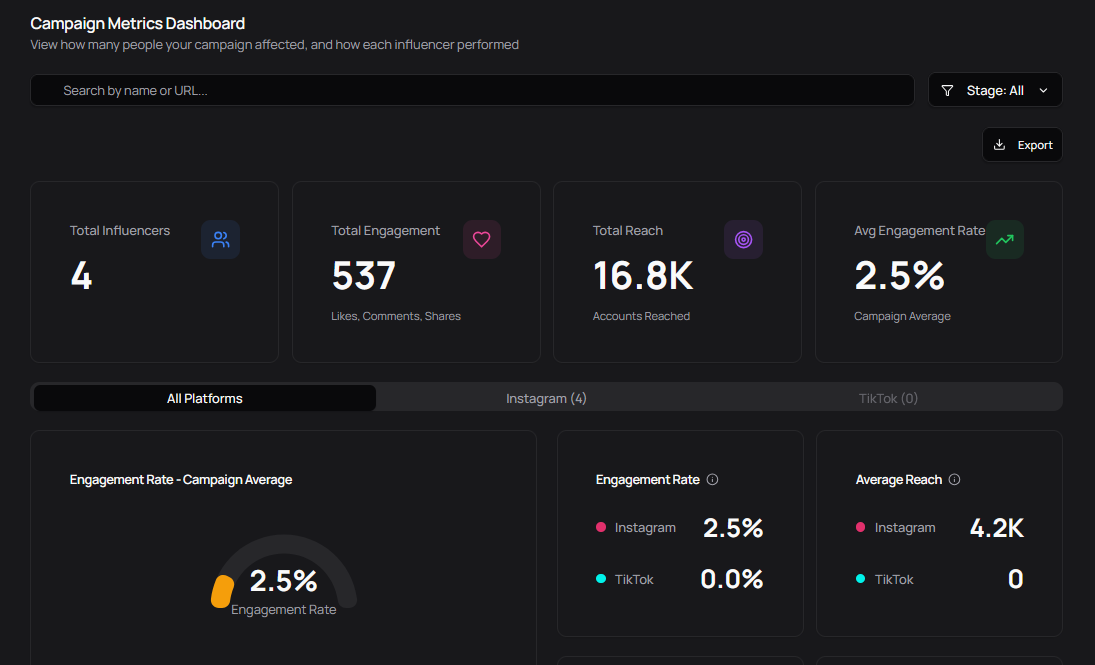
Task: Expand the Stage: All dropdown
Action: click(995, 89)
